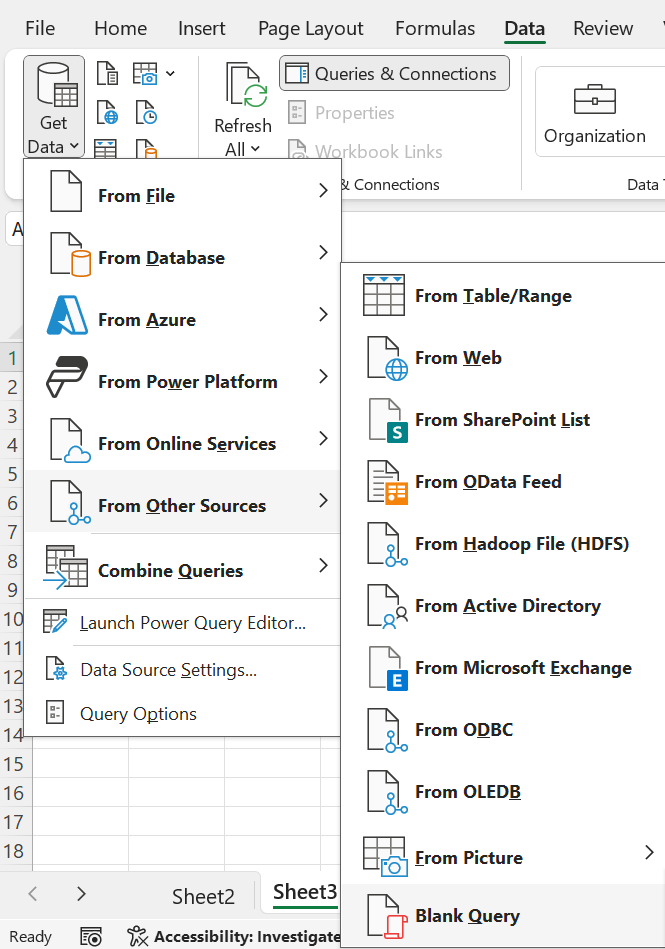The image size is (665, 949).
Task: Click the next sheet navigation arrow
Action: [82, 893]
